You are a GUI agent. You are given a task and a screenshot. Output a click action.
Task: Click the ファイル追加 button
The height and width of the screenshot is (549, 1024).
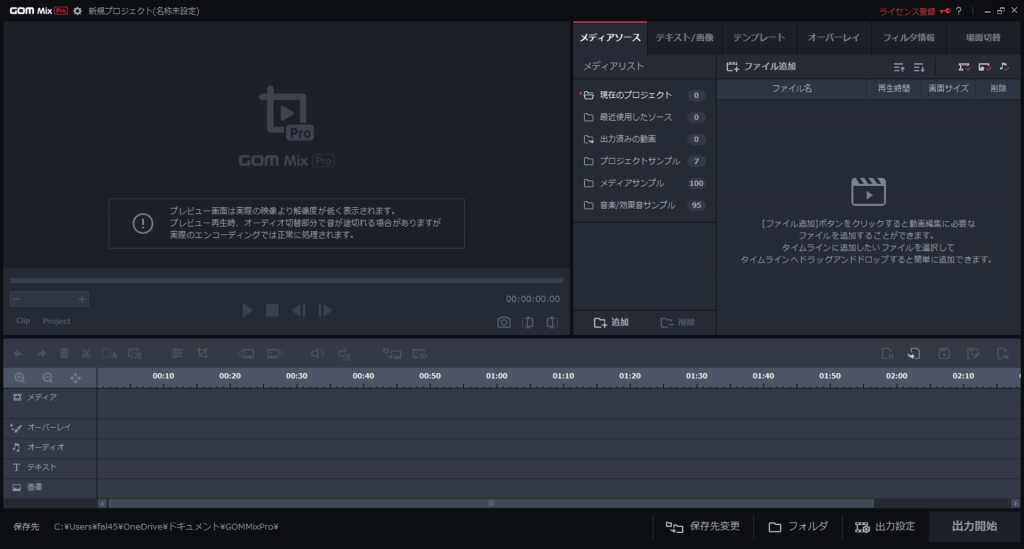coord(762,67)
